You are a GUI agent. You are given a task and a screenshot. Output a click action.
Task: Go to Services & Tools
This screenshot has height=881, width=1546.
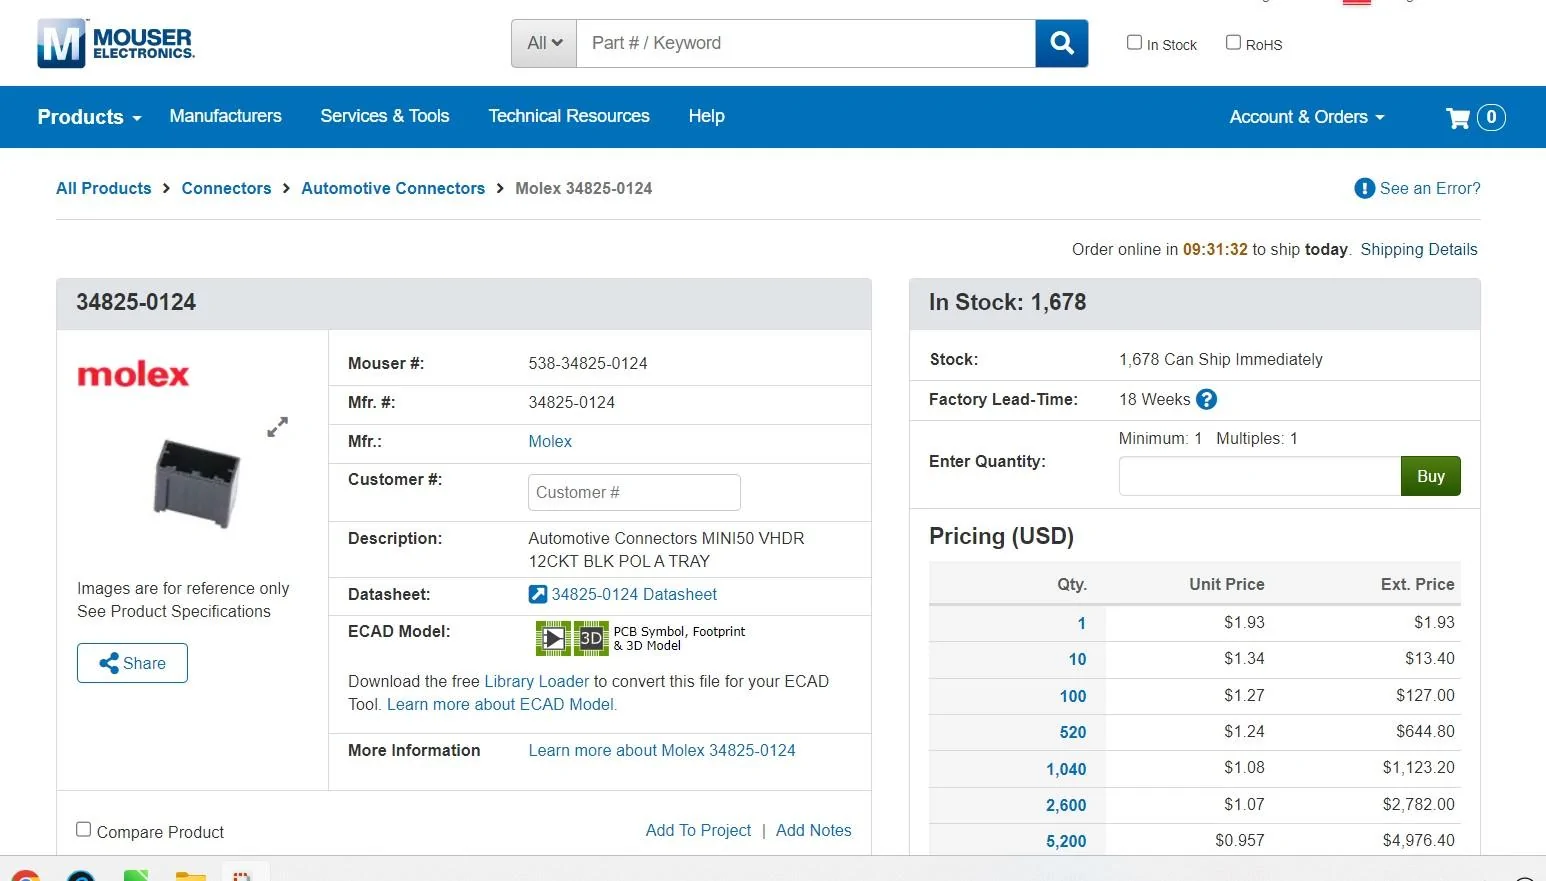click(x=385, y=116)
